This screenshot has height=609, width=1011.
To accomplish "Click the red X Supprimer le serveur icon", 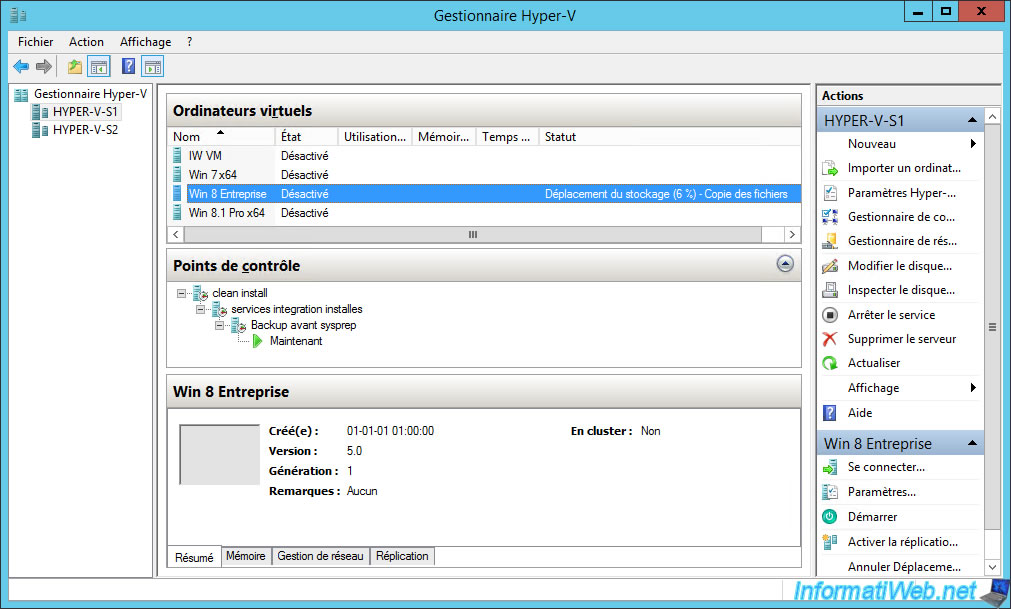I will click(830, 339).
